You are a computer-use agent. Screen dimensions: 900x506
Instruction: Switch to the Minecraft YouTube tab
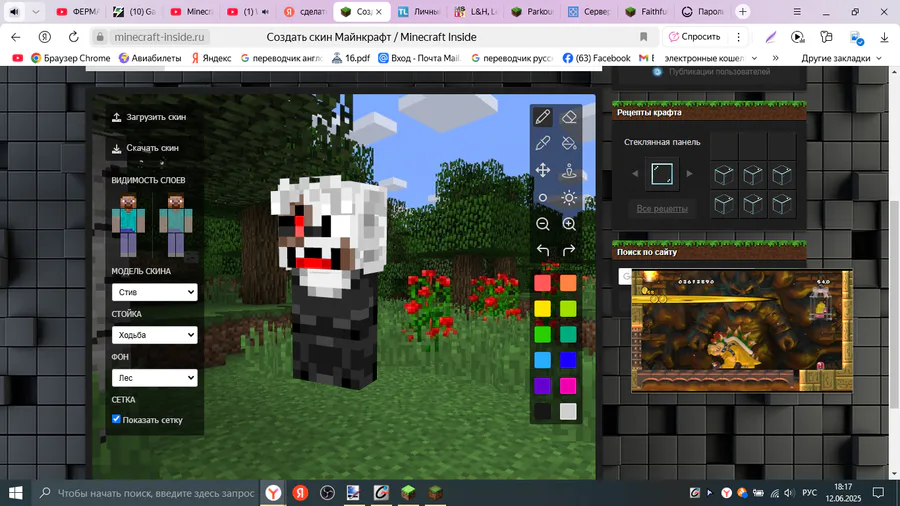pos(192,11)
